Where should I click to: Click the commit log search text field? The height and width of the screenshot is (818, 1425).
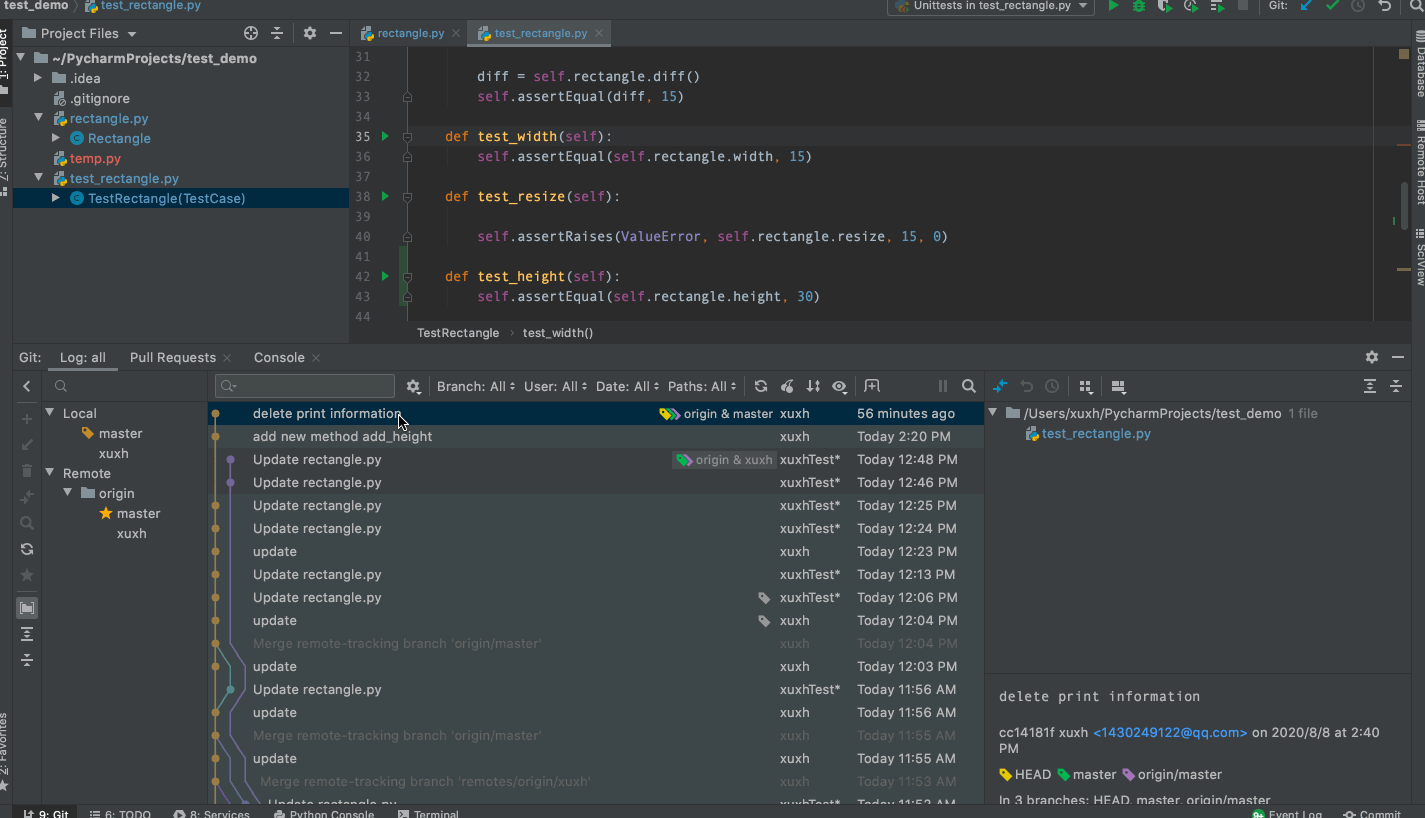(x=305, y=386)
